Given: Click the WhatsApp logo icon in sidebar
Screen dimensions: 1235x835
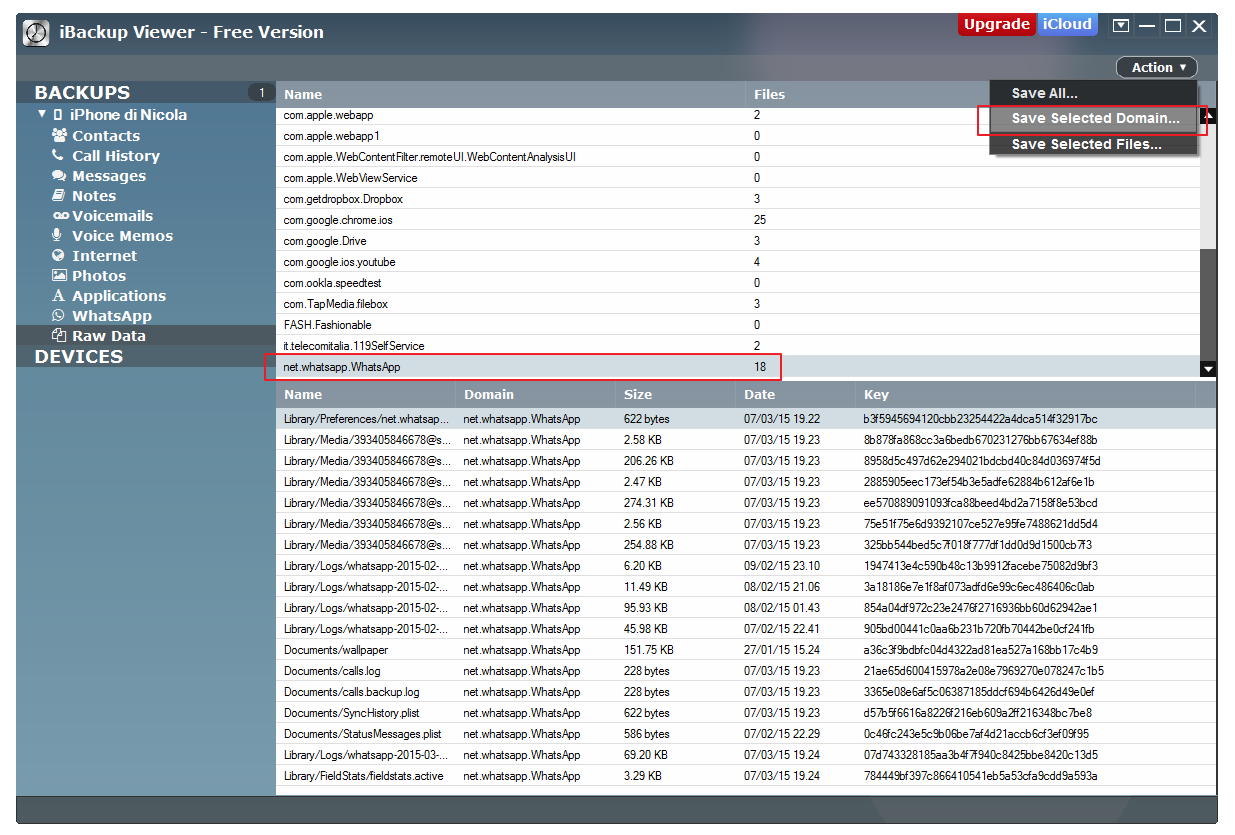Looking at the screenshot, I should click(58, 315).
